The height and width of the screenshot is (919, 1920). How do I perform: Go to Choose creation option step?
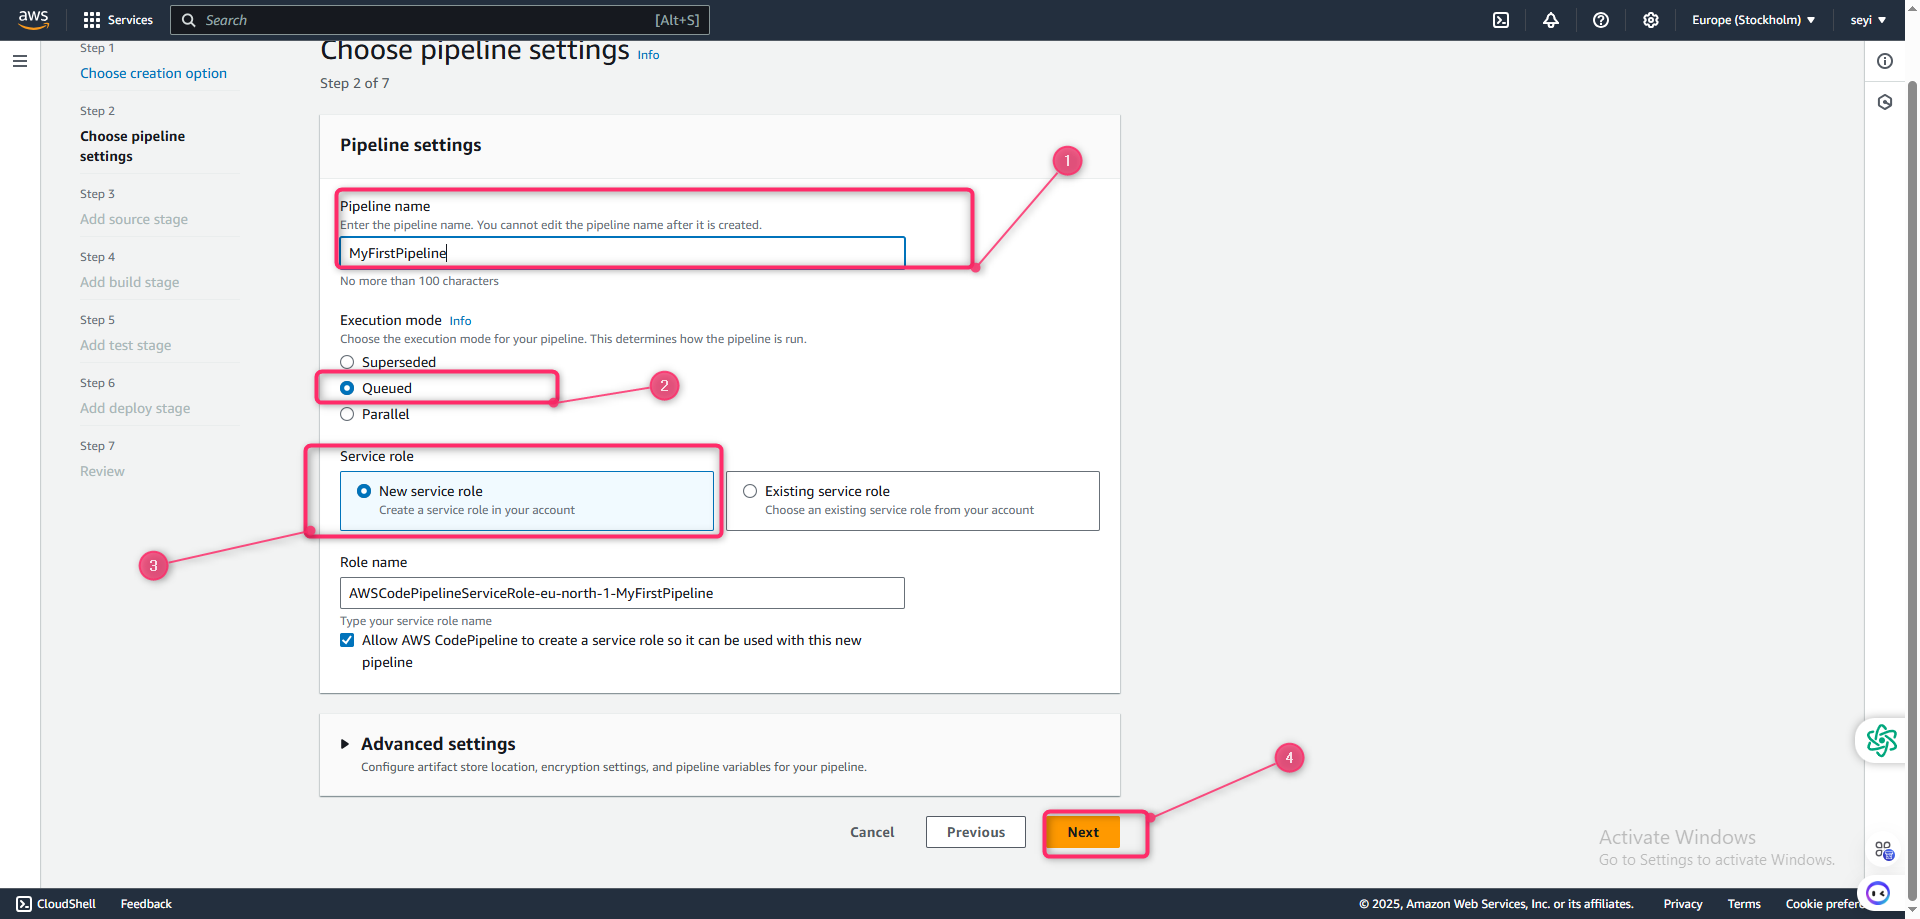click(153, 73)
